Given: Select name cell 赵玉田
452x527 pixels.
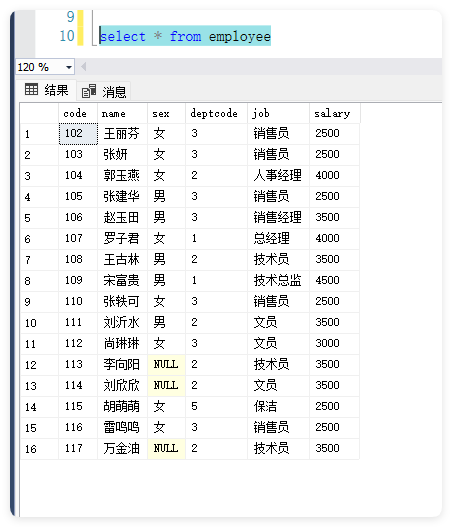Looking at the screenshot, I should (x=122, y=218).
